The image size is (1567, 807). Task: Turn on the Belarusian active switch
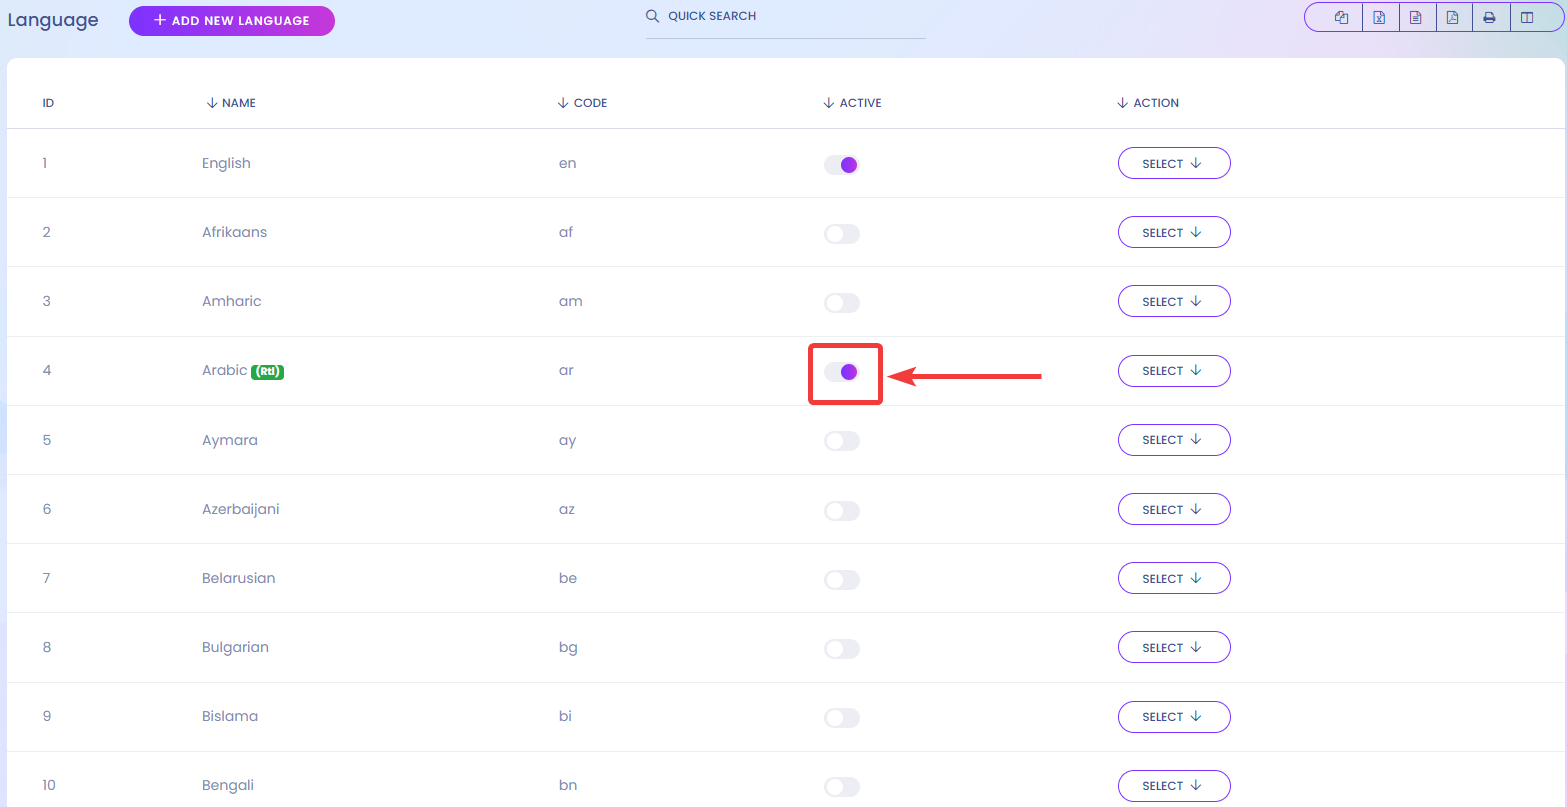pyautogui.click(x=842, y=580)
